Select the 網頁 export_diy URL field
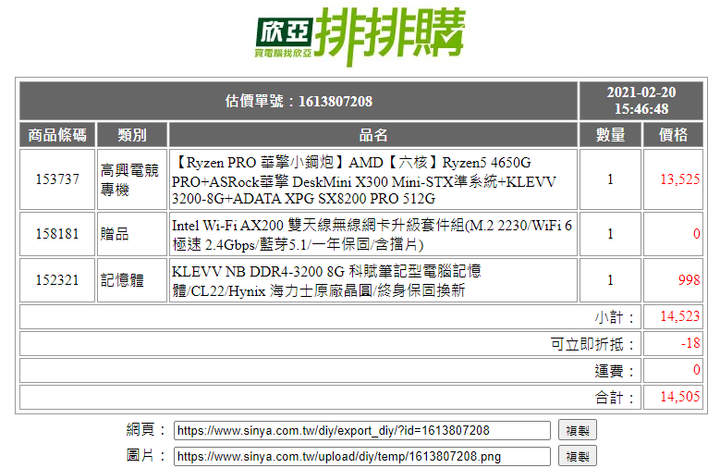Image resolution: width=720 pixels, height=468 pixels. (362, 430)
